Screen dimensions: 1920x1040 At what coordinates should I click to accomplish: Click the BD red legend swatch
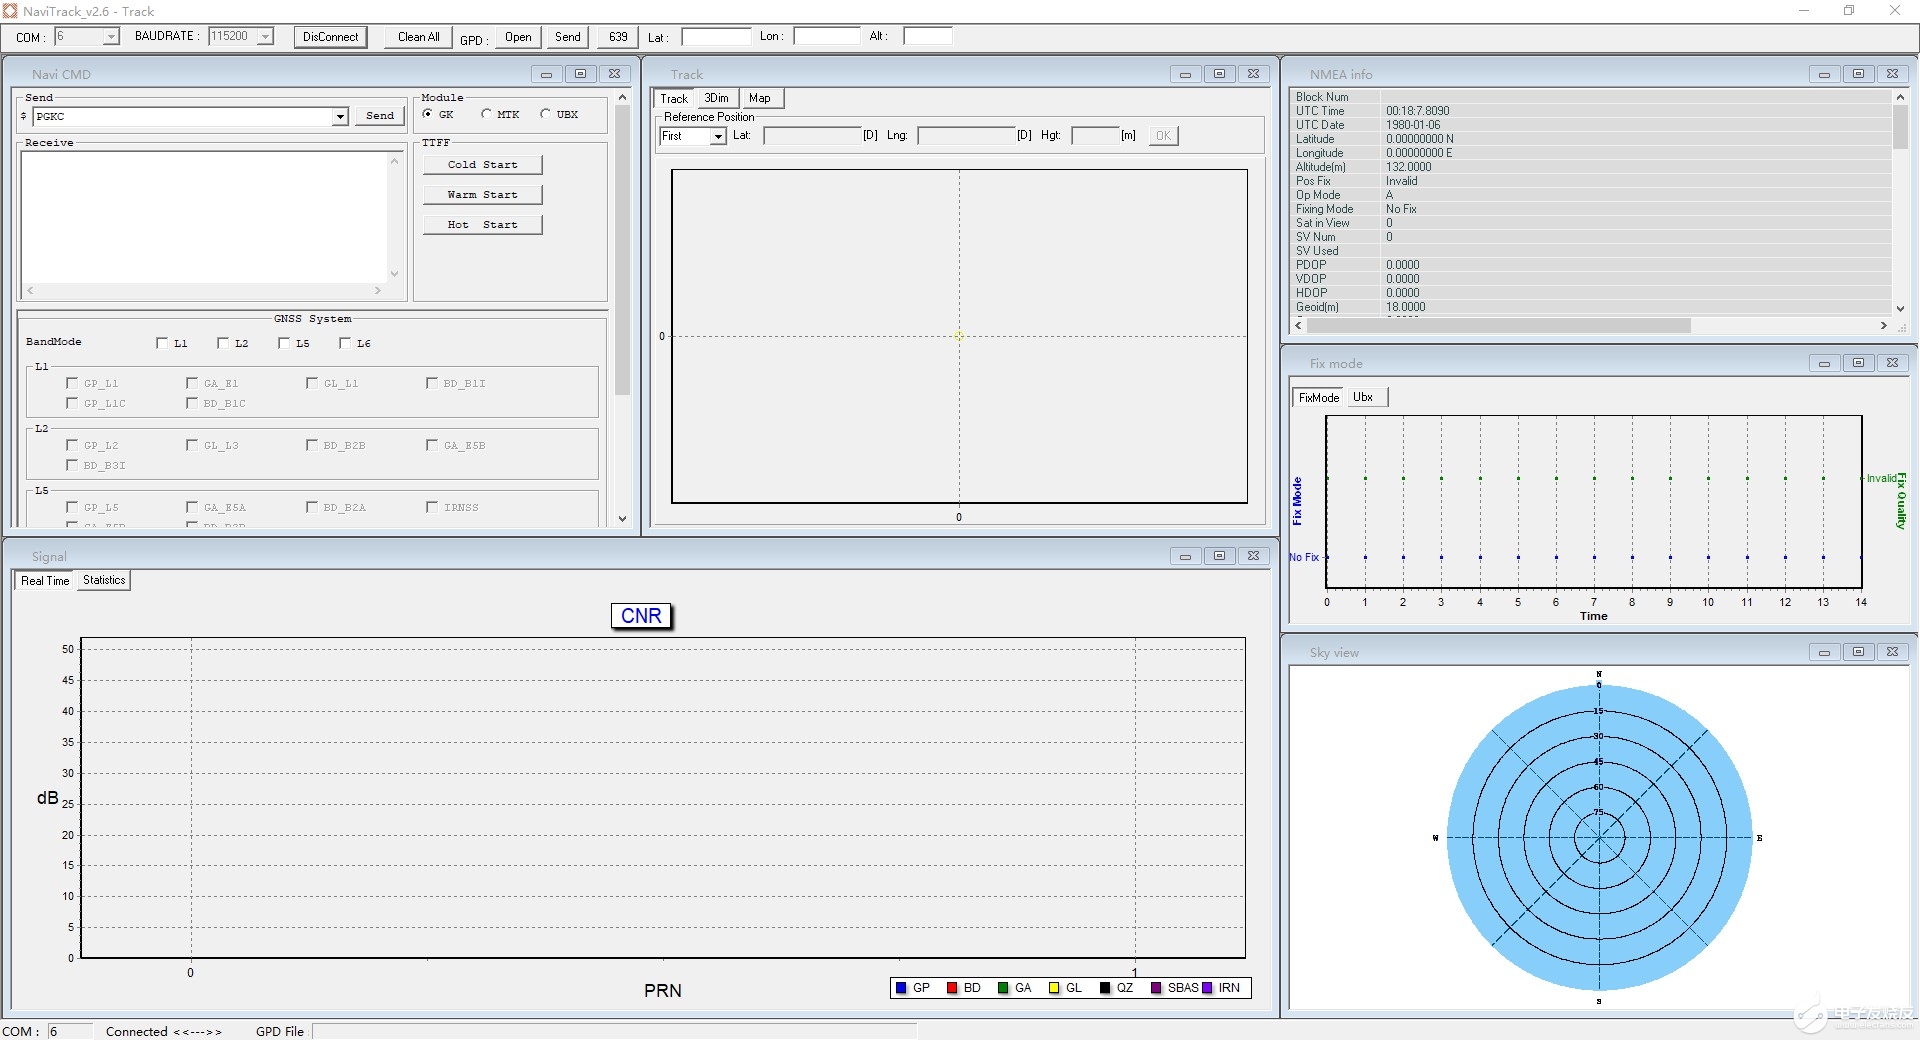pyautogui.click(x=952, y=988)
